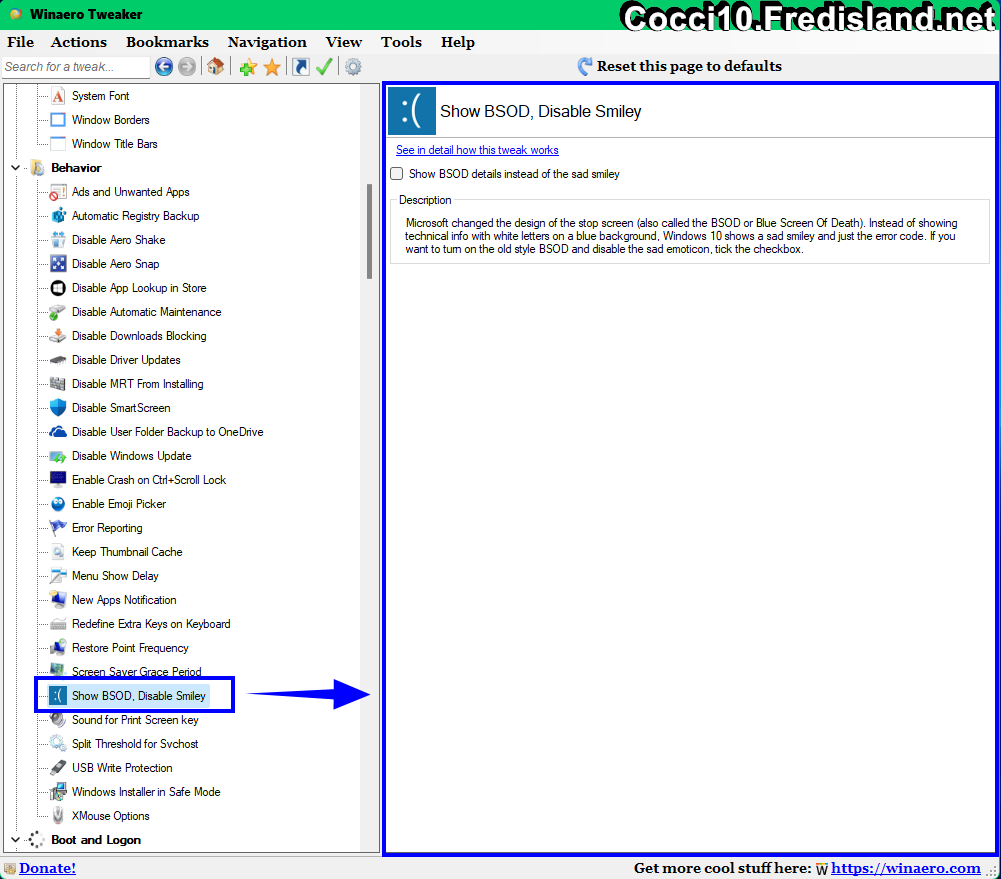Enable Show BSOD details instead of sad smiley
The image size is (1001, 879).
397,174
